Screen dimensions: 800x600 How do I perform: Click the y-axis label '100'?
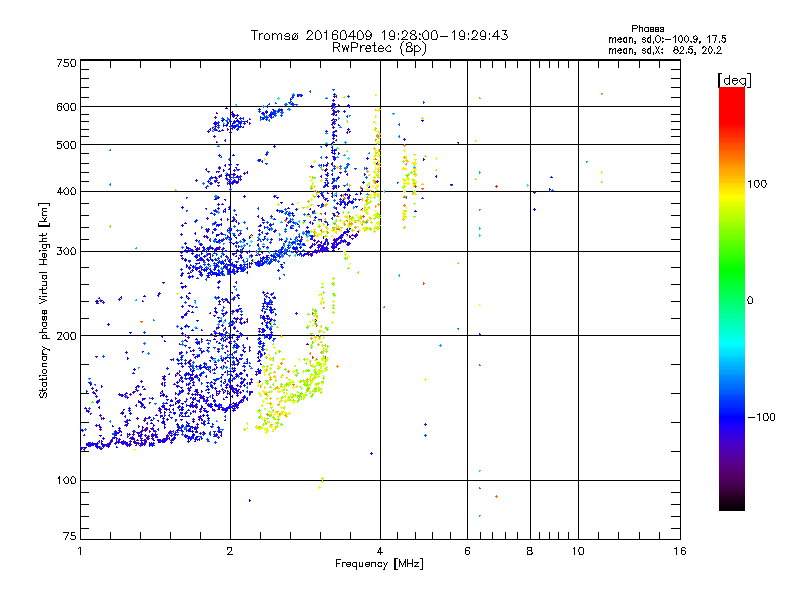coord(67,480)
